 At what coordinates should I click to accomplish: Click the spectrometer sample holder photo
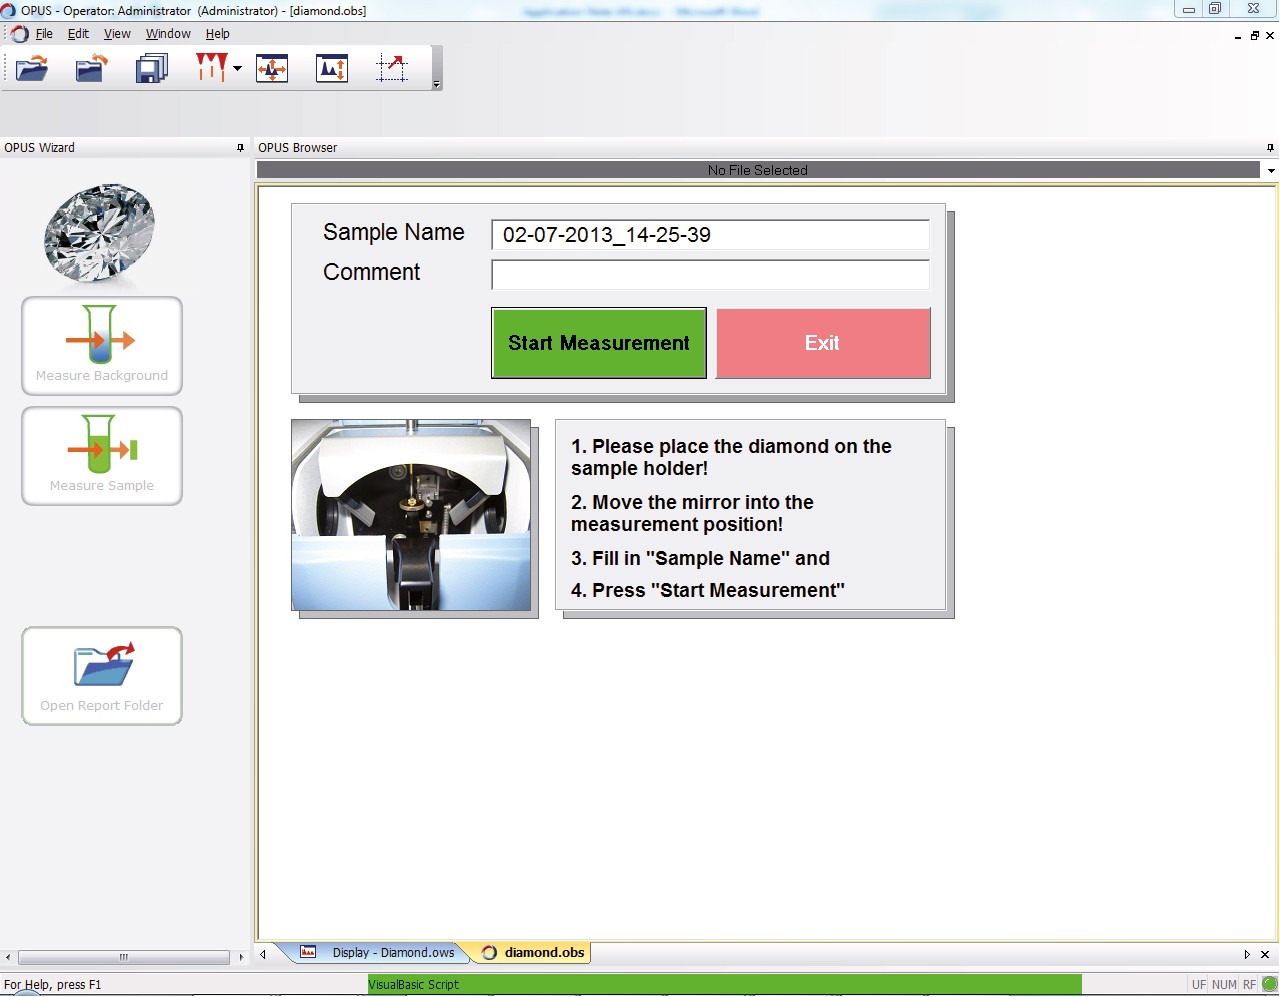[x=411, y=515]
